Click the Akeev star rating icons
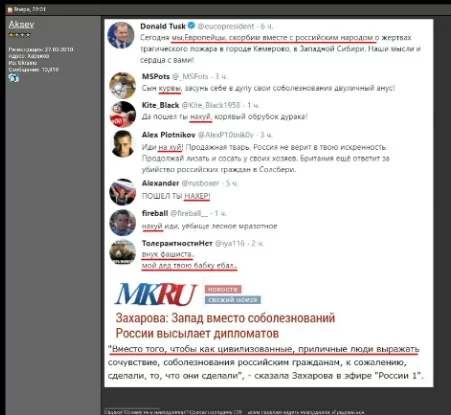This screenshot has height=415, width=451. pos(19,35)
